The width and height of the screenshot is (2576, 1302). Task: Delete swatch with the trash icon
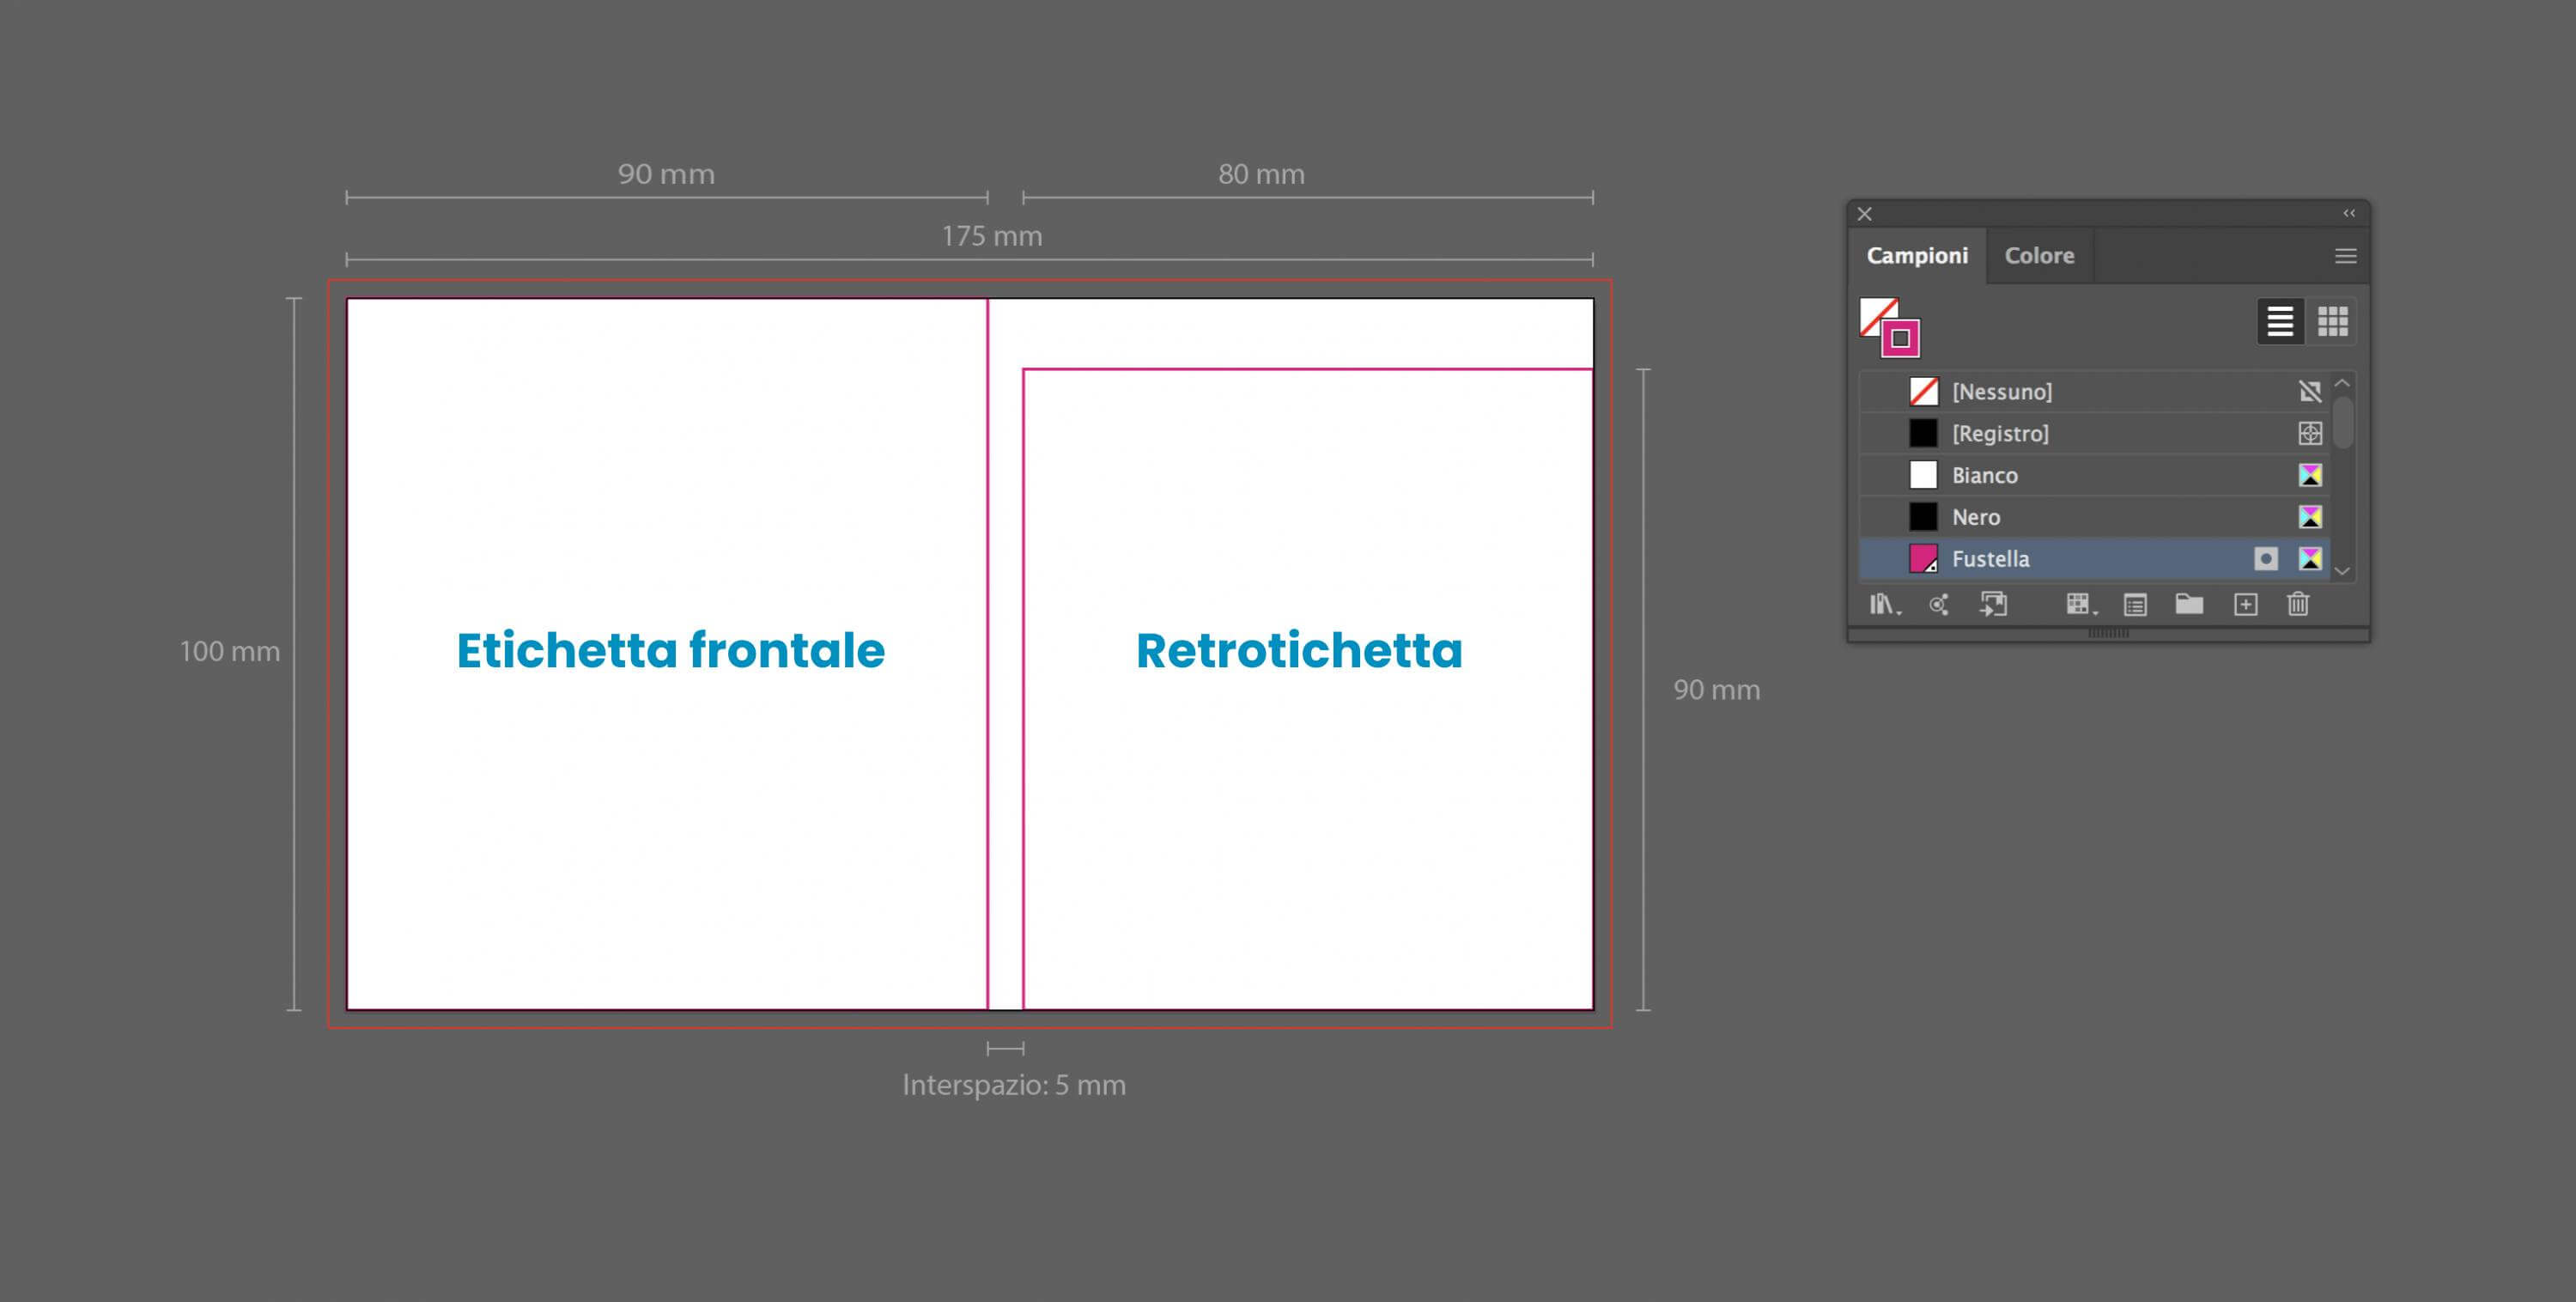tap(2298, 604)
